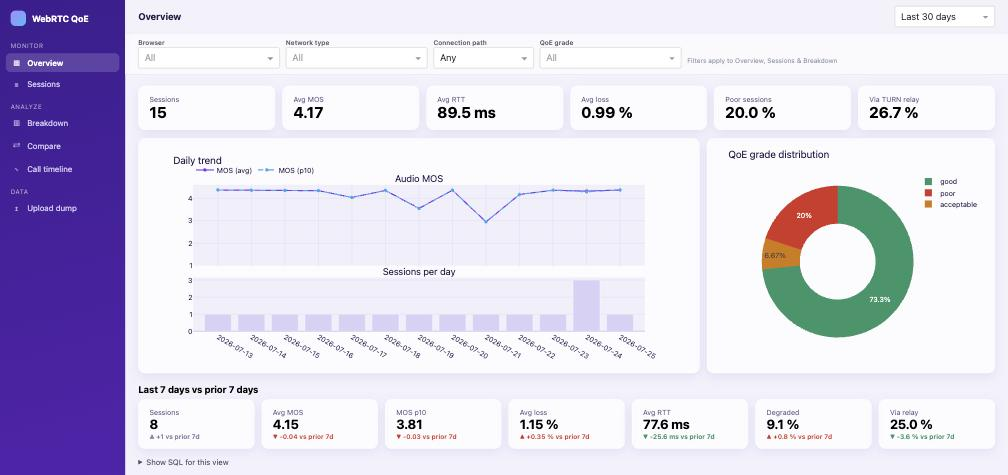Click the filters apply note text
This screenshot has width=1008, height=475.
tap(762, 60)
